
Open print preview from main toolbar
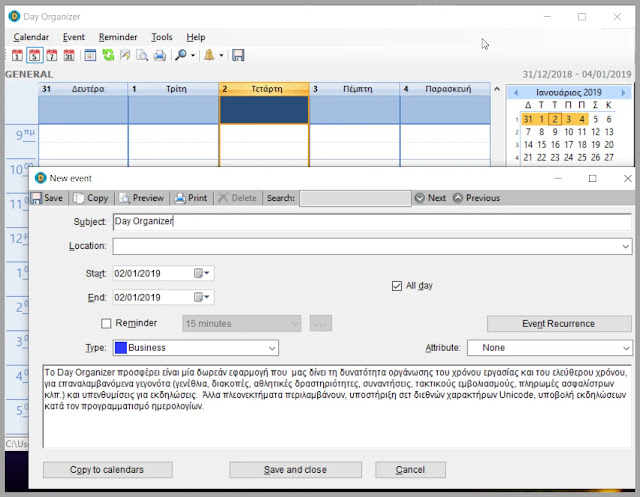[x=142, y=55]
